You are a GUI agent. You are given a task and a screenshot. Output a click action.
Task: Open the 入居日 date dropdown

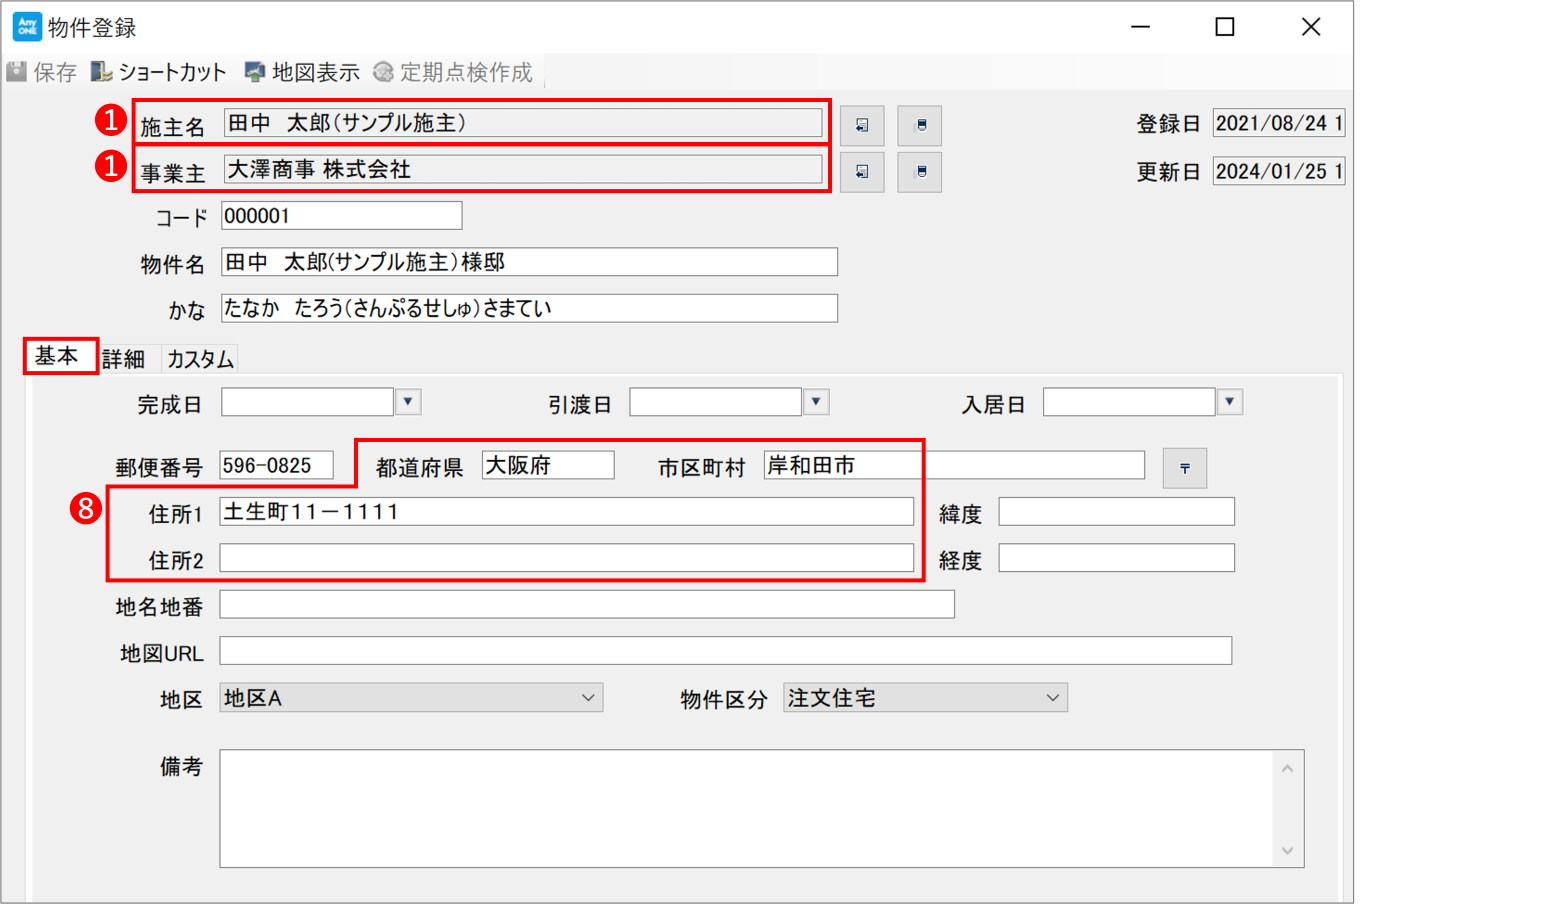[x=1229, y=402]
